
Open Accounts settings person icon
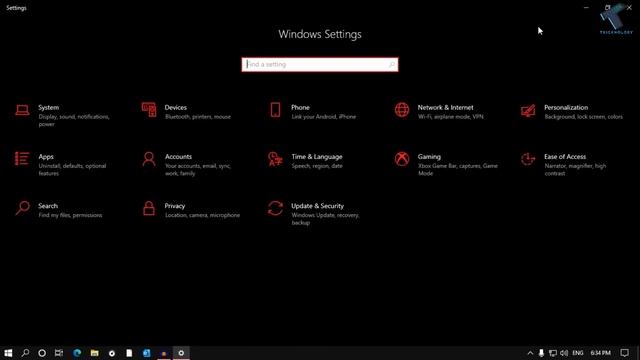(149, 159)
